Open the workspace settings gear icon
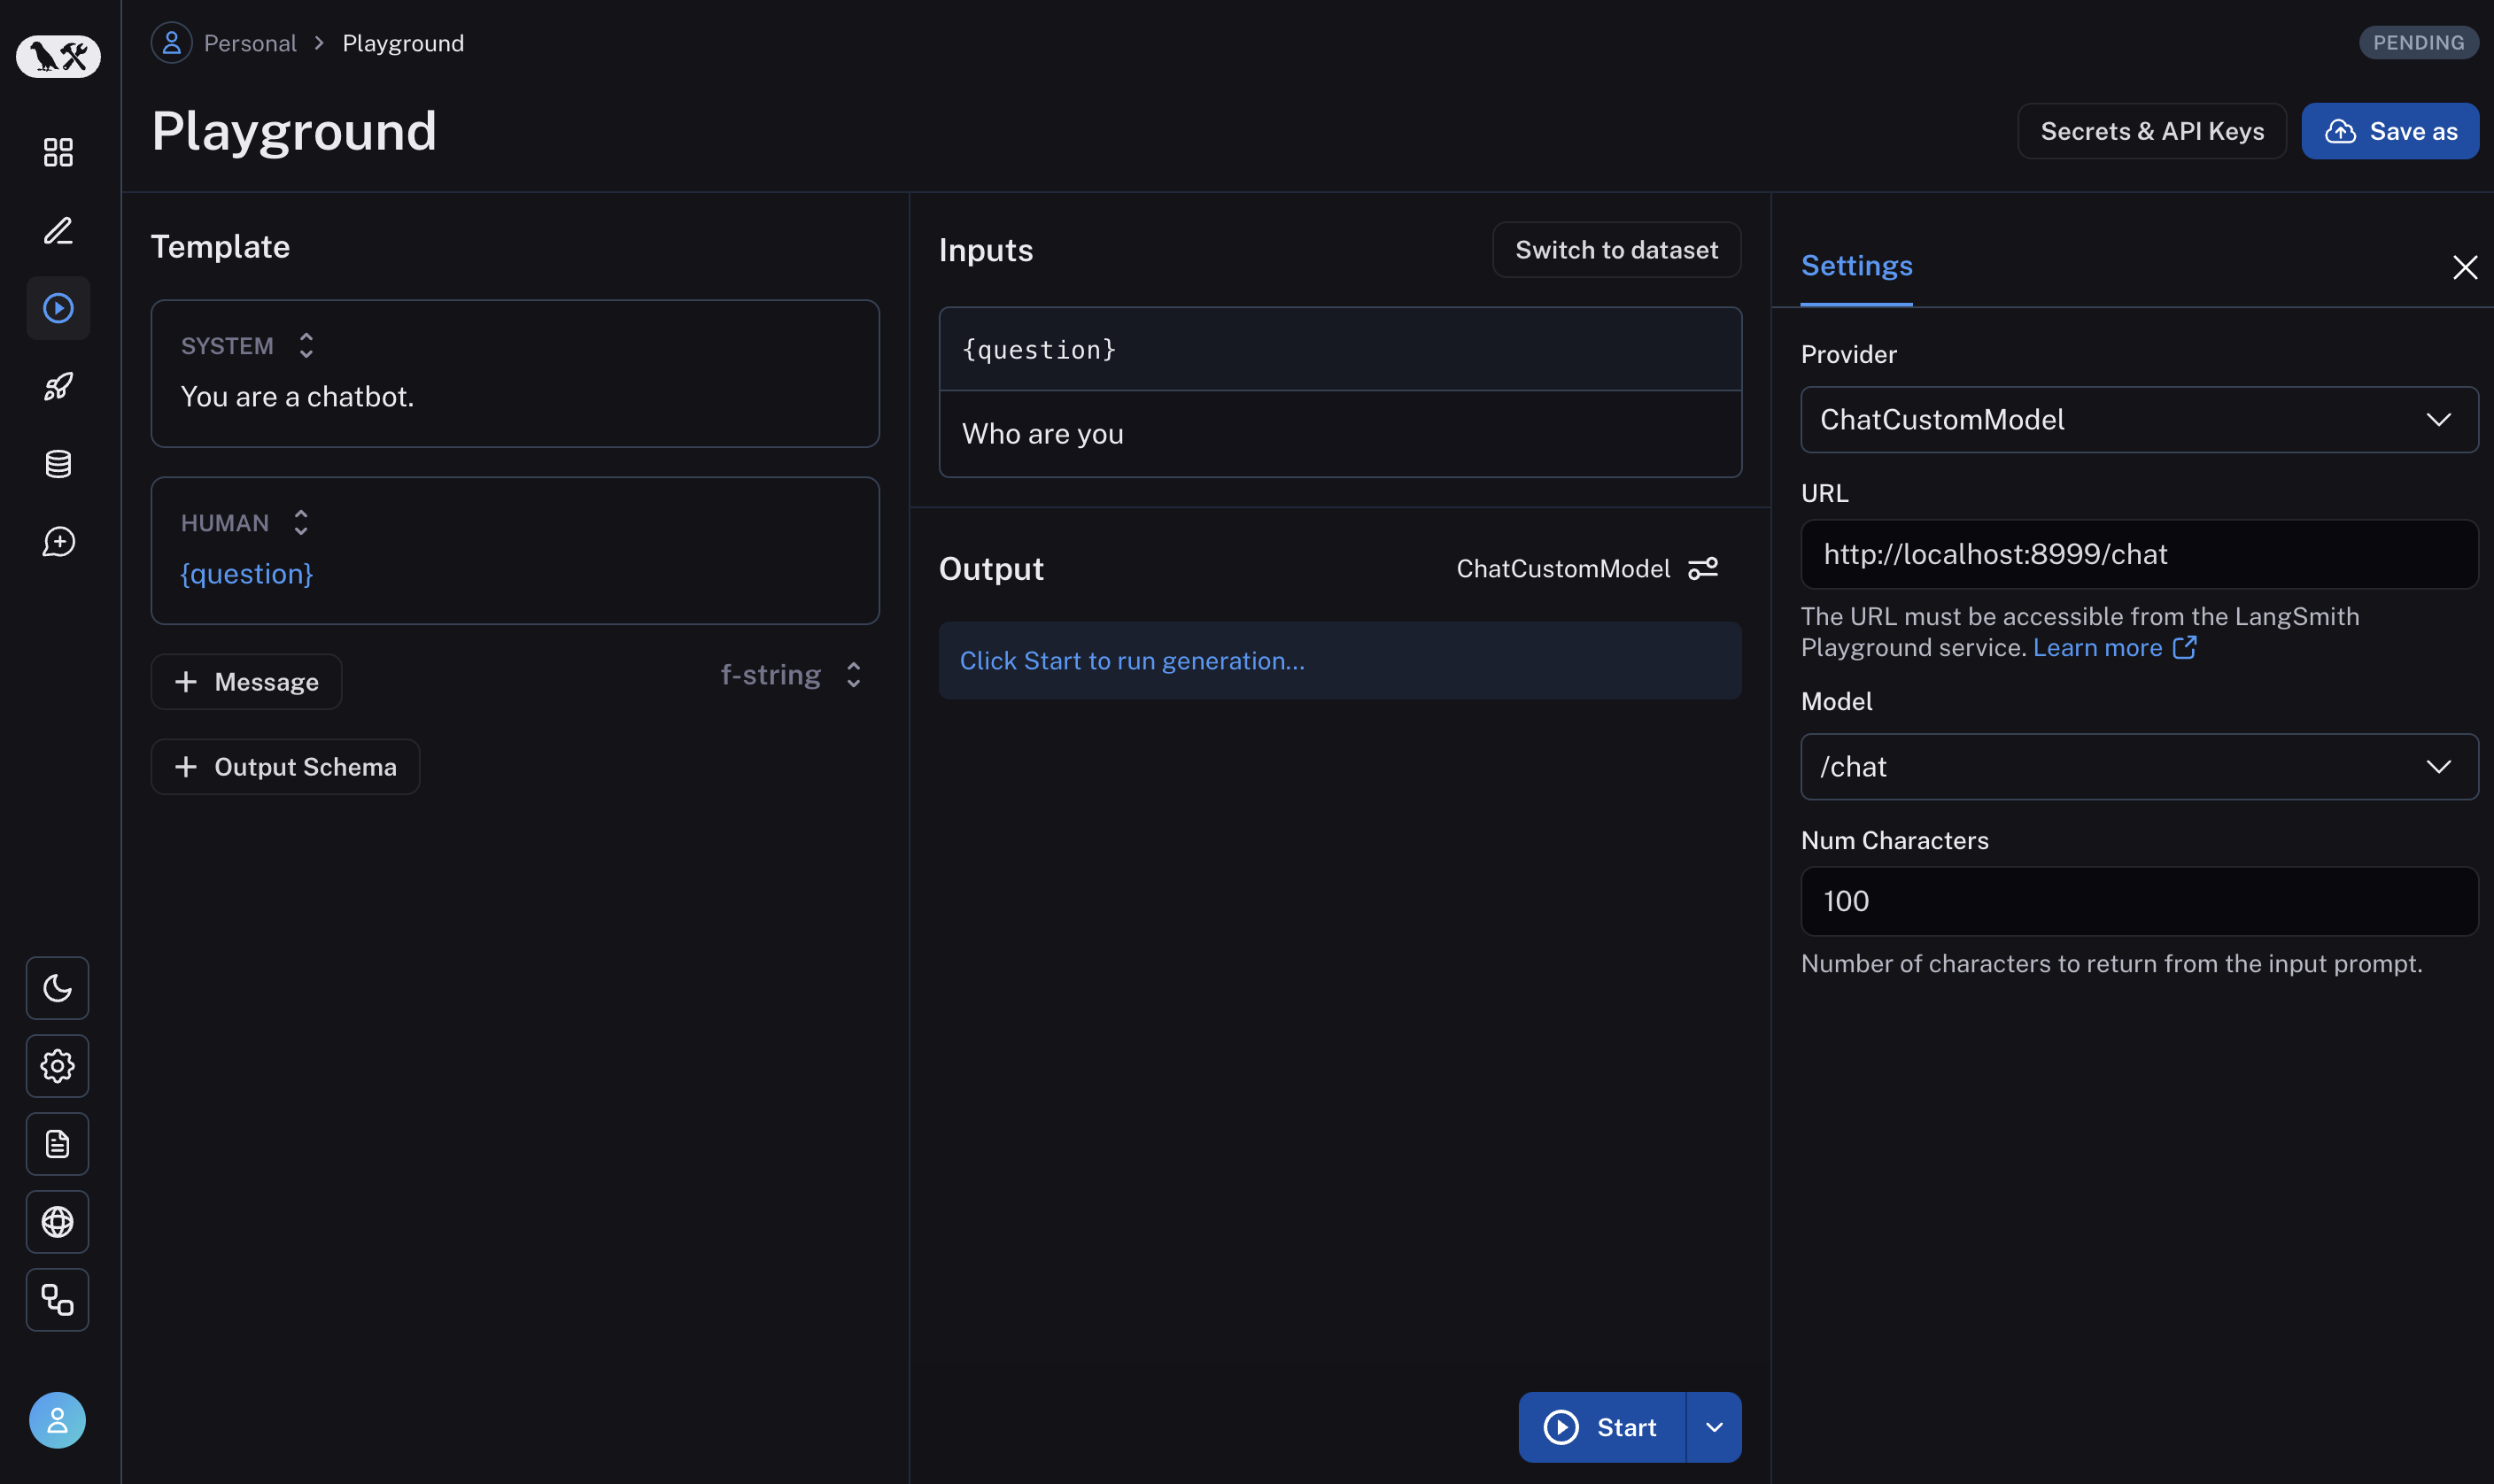This screenshot has height=1484, width=2494. click(57, 1065)
